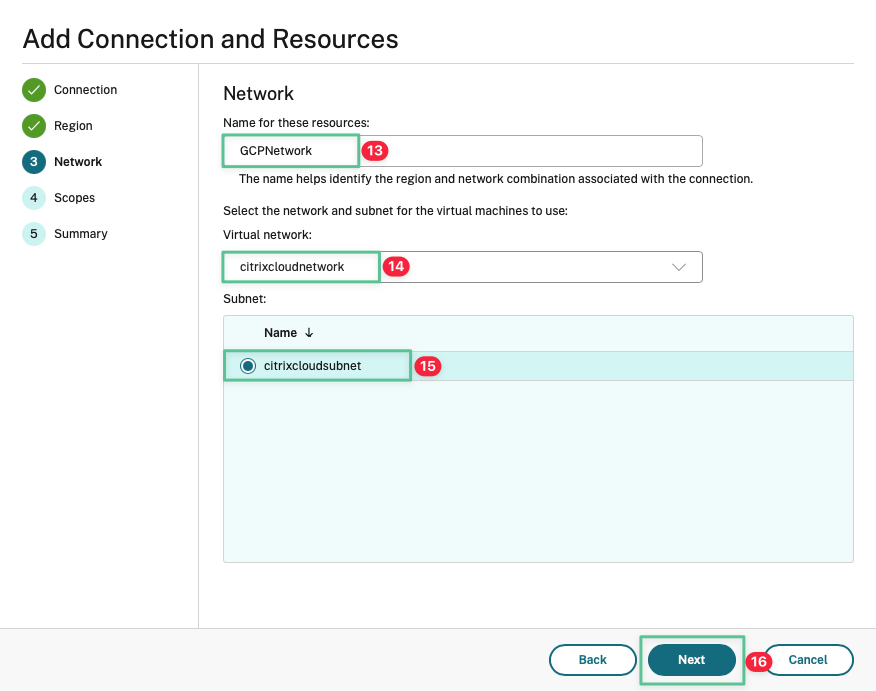This screenshot has height=691, width=876.
Task: Click the step 3 circle icon
Action: point(34,162)
